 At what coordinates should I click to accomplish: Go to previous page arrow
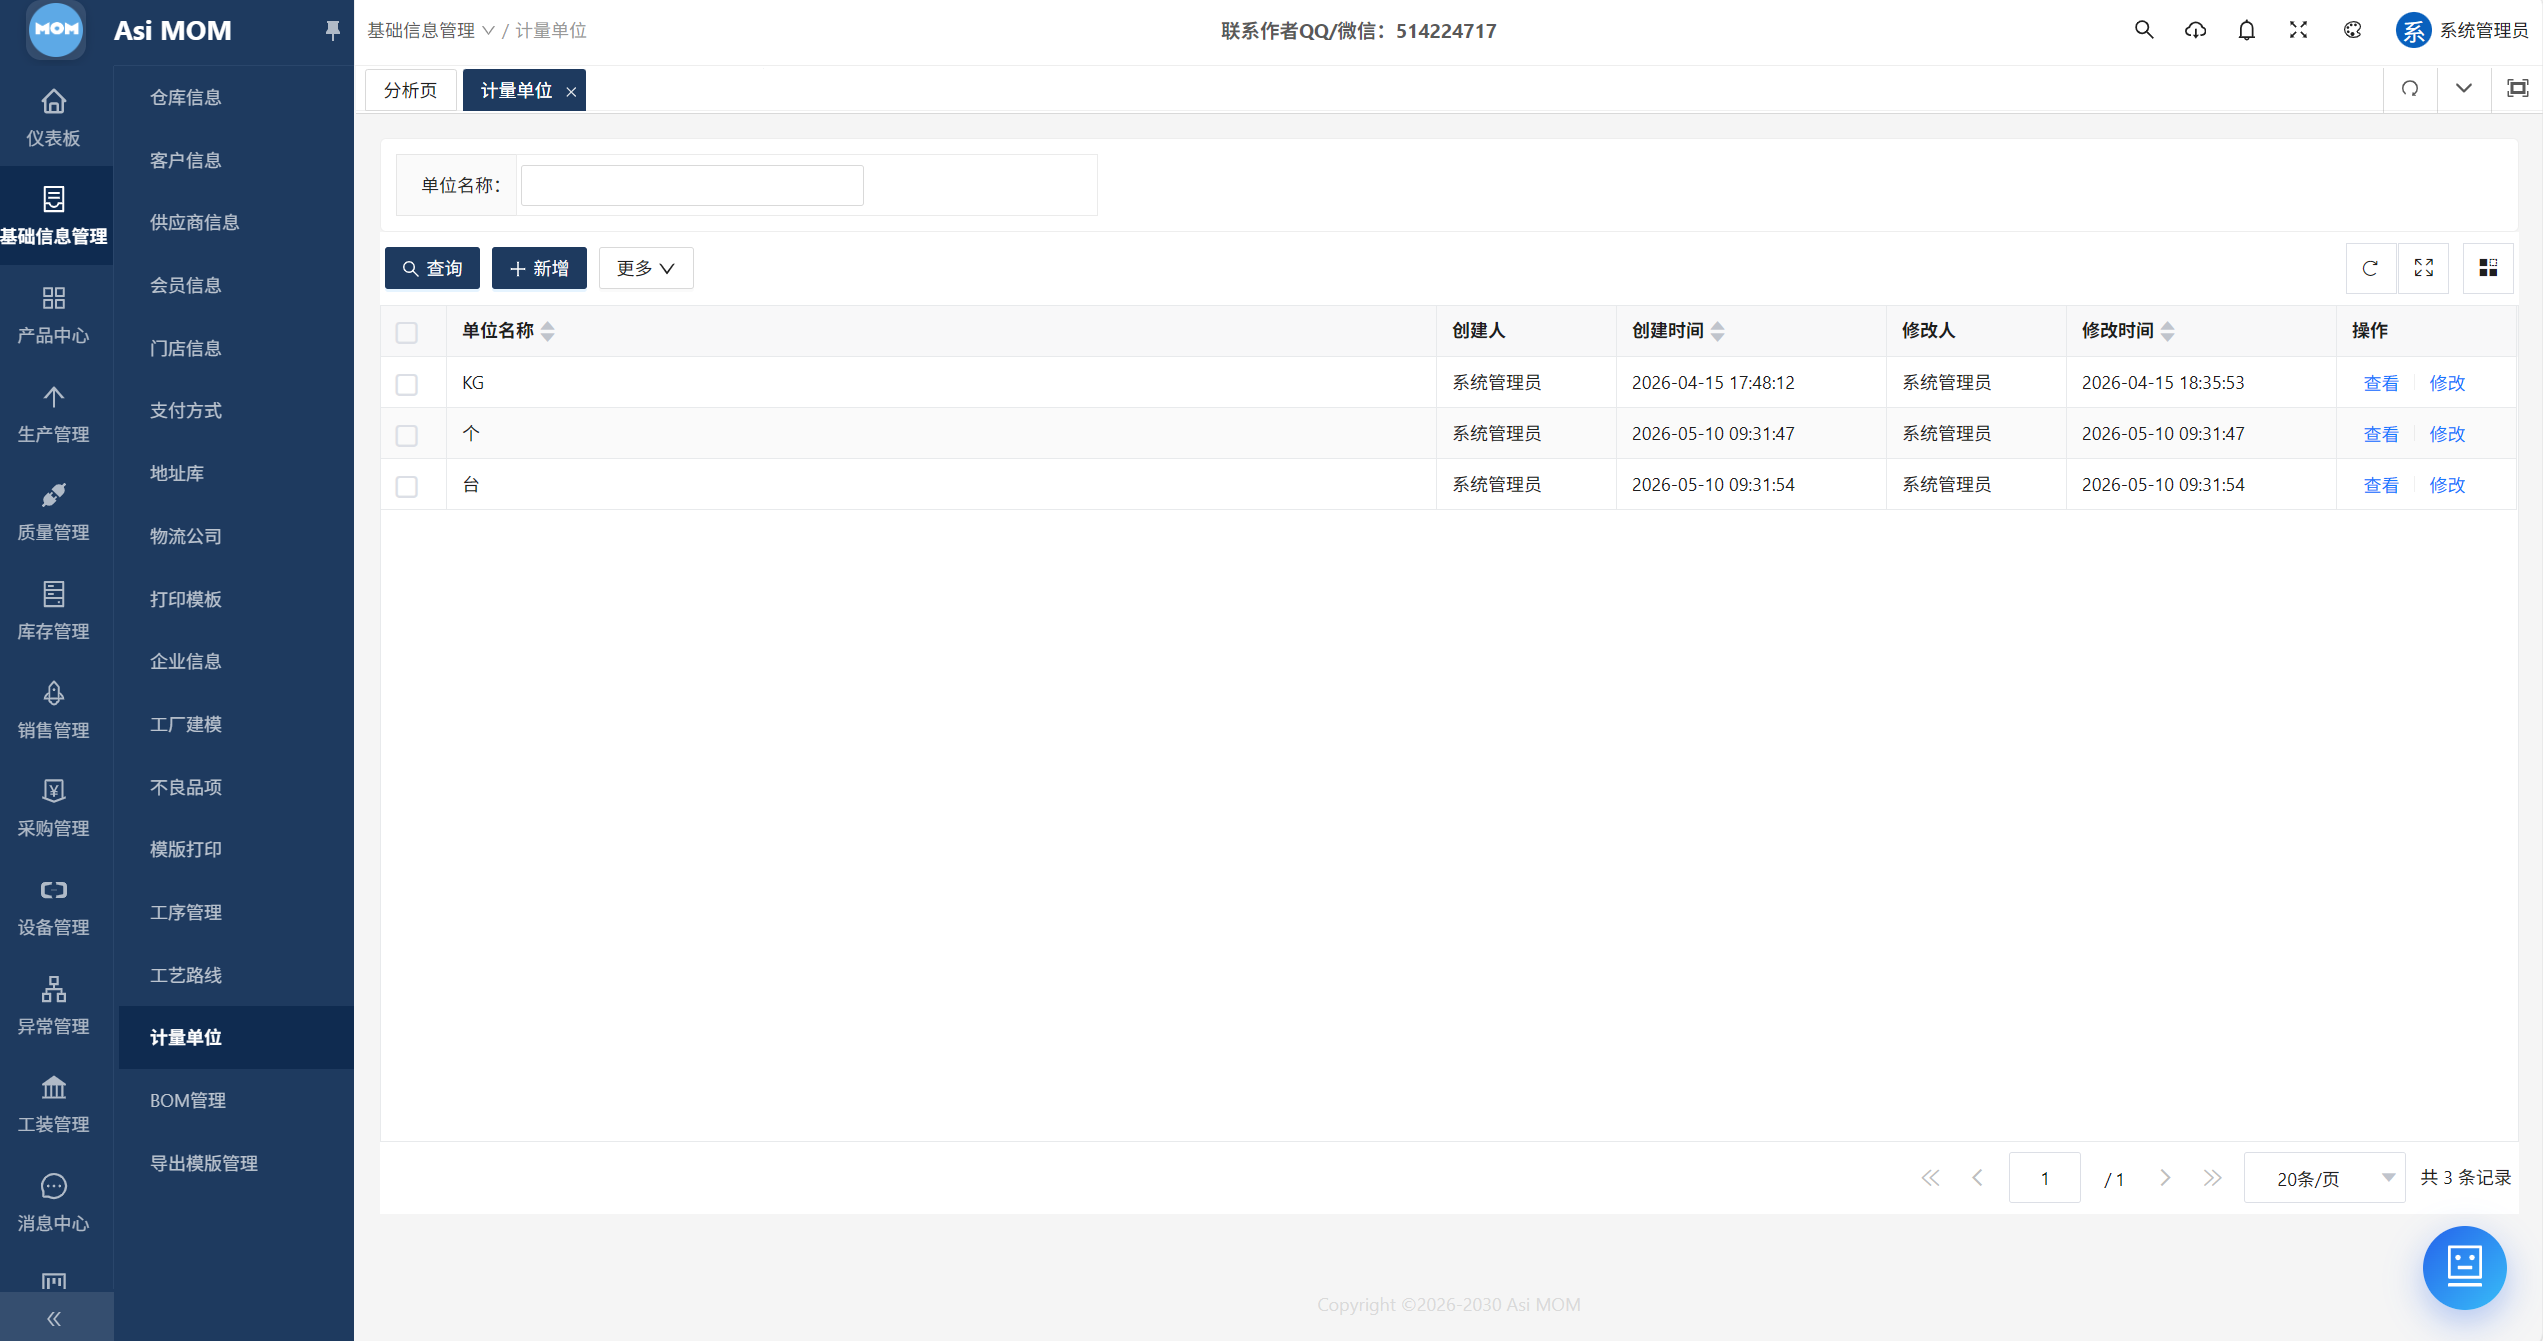1977,1178
